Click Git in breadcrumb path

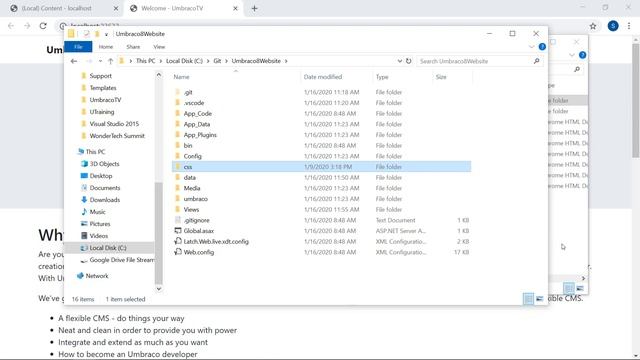tap(217, 61)
